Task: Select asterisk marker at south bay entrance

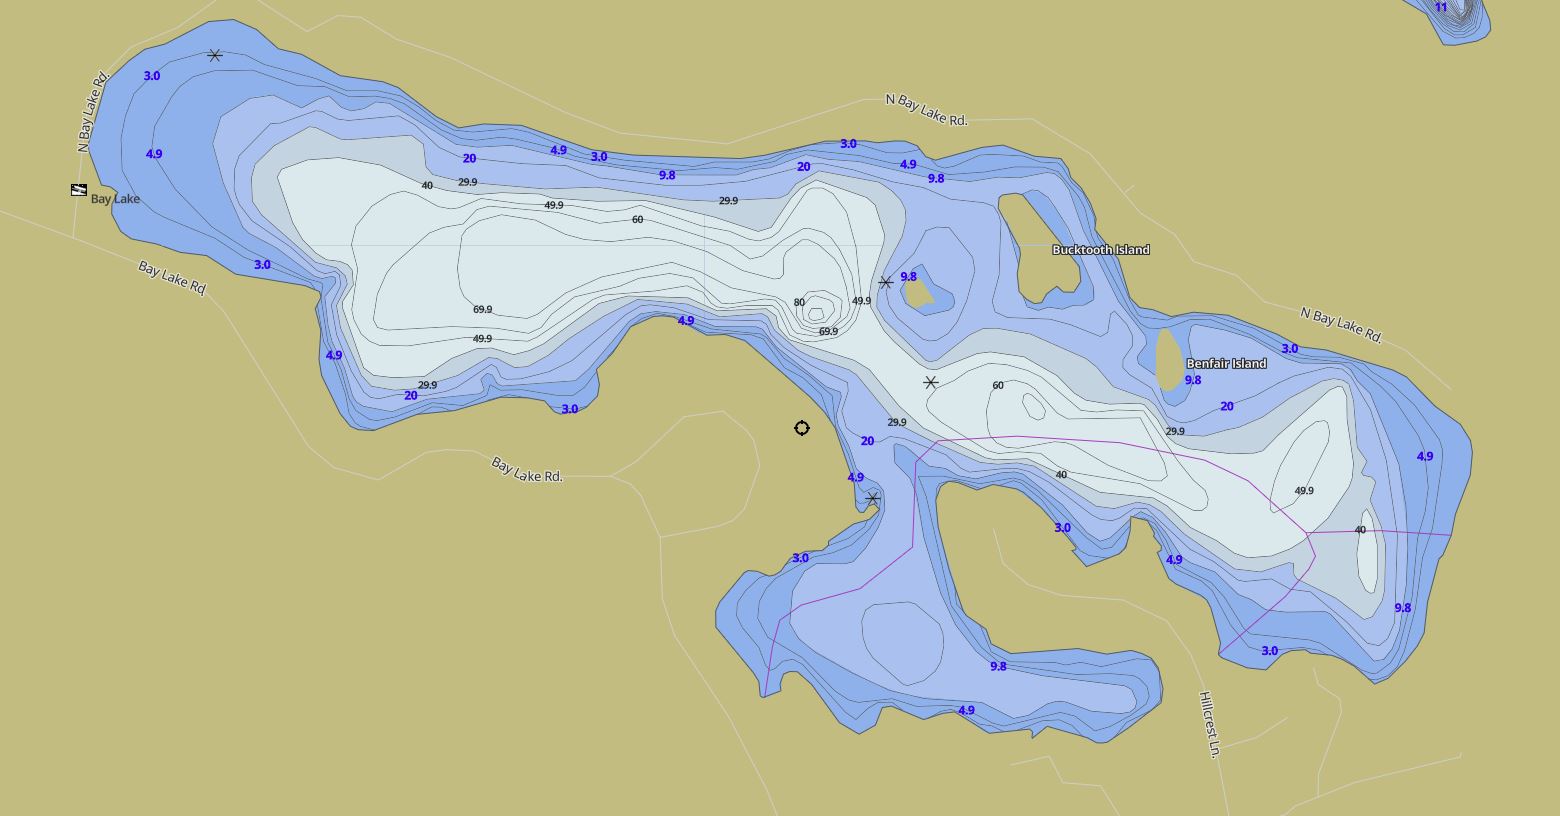Action: [x=873, y=498]
